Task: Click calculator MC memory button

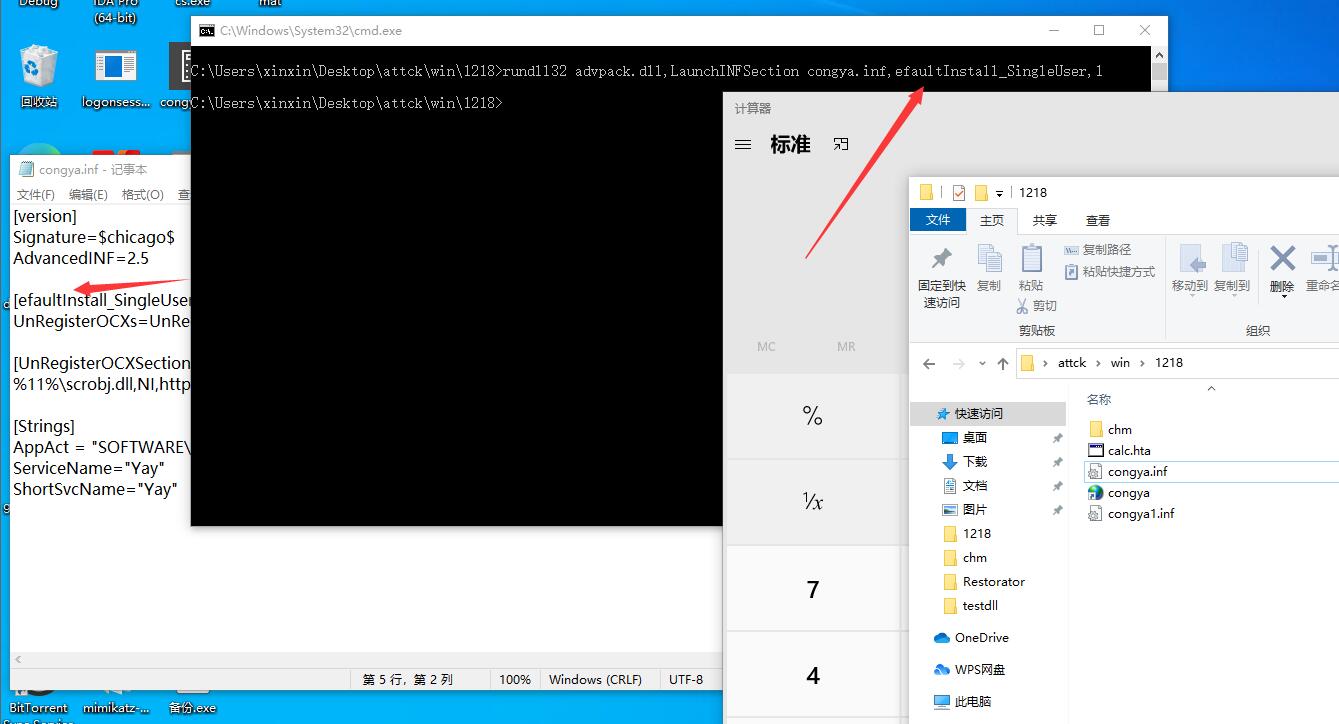Action: tap(766, 347)
